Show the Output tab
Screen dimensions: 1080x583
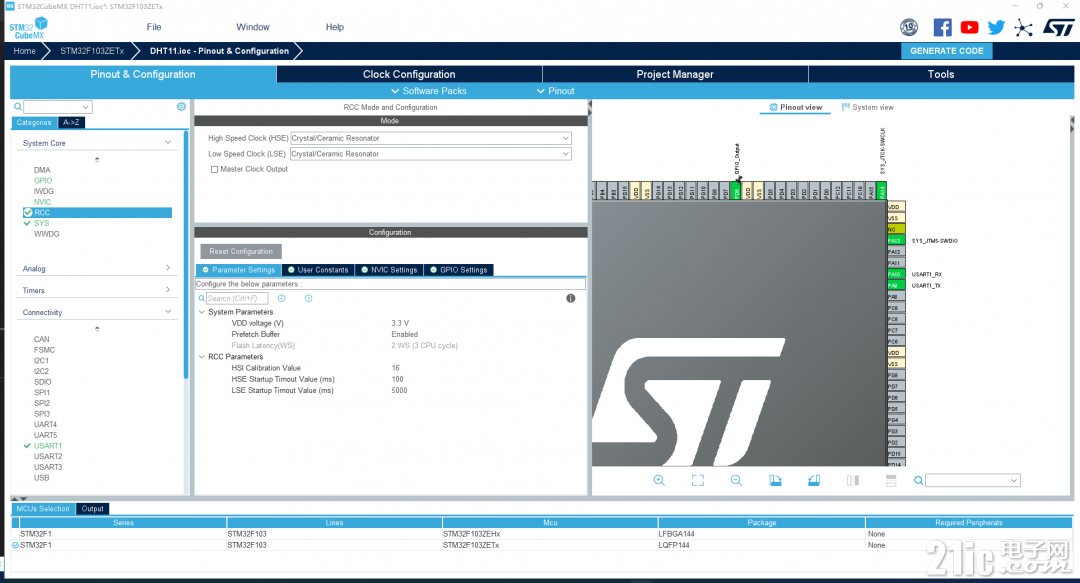(x=92, y=509)
